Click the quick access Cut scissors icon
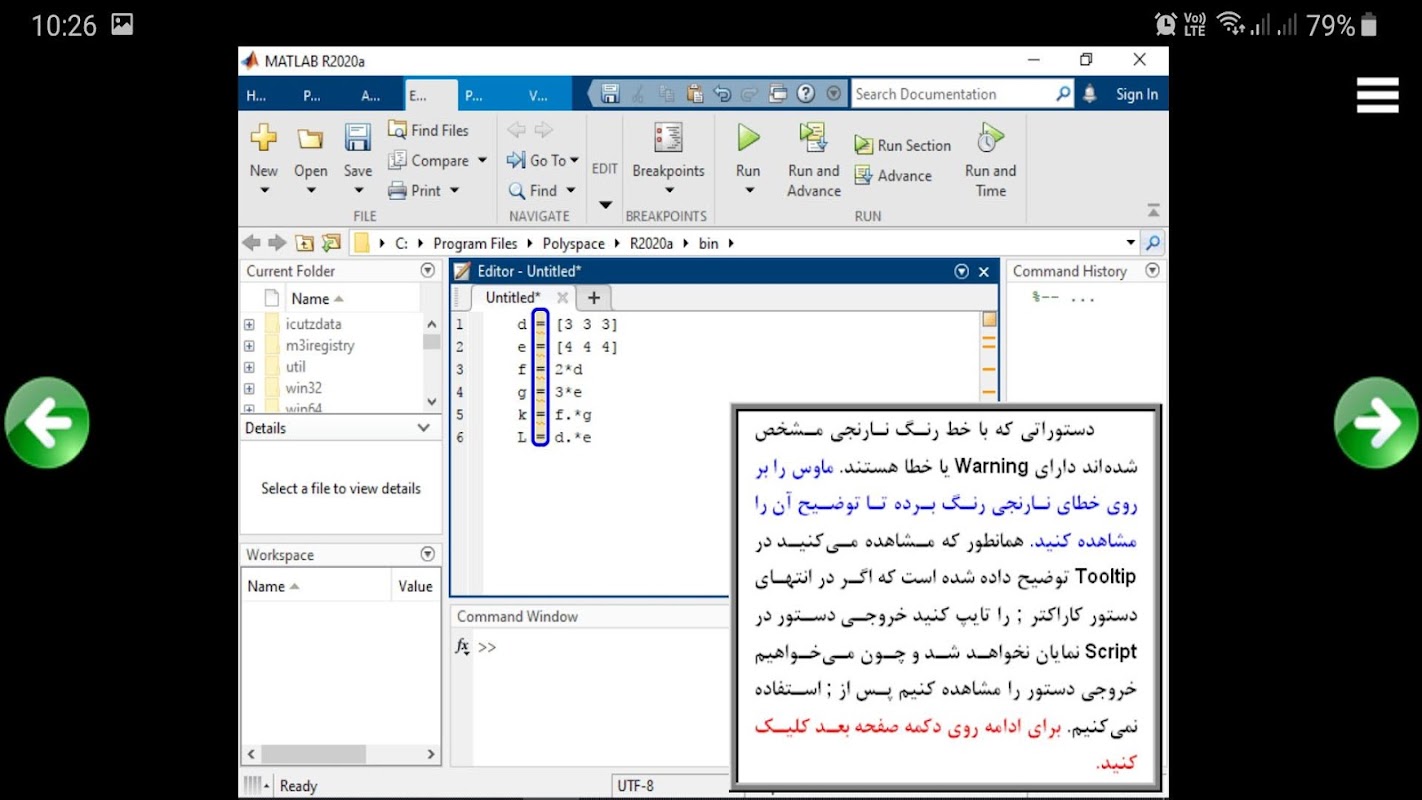The width and height of the screenshot is (1422, 800). (x=638, y=94)
